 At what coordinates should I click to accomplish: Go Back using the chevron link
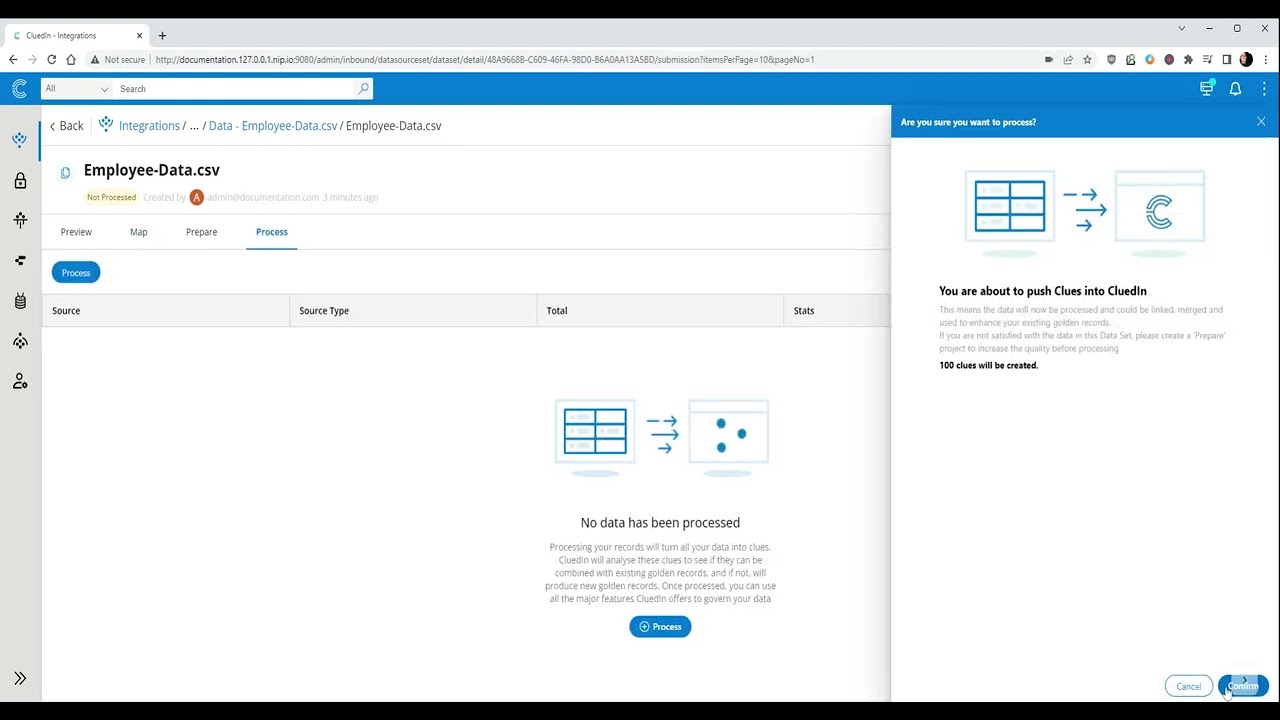(x=66, y=126)
